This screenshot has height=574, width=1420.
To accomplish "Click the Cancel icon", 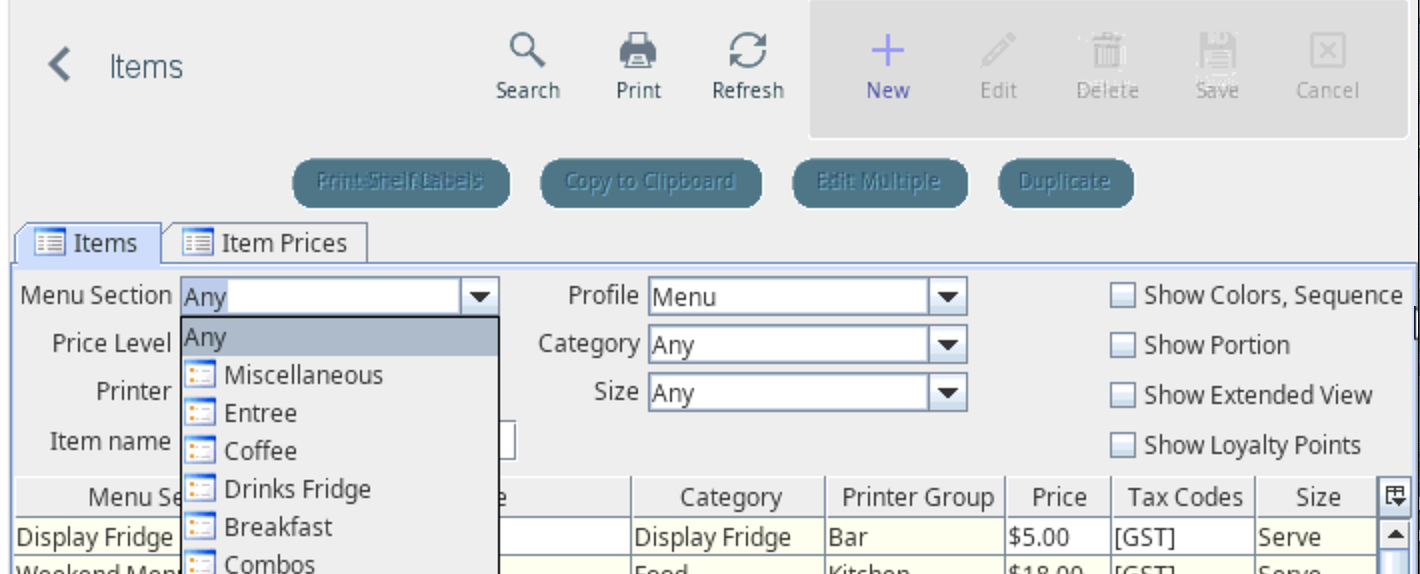I will pyautogui.click(x=1327, y=51).
